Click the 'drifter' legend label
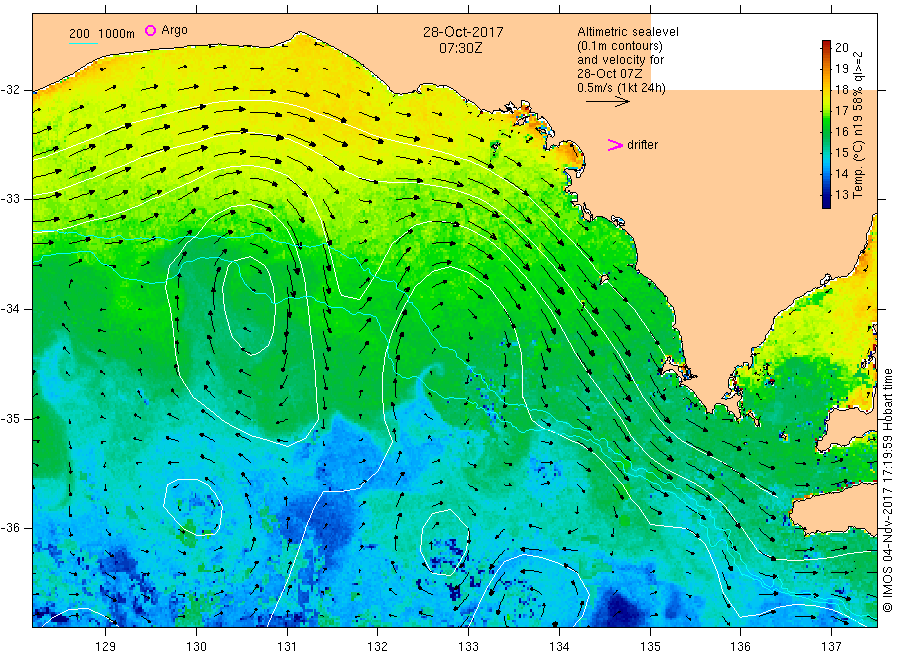 pyautogui.click(x=642, y=145)
